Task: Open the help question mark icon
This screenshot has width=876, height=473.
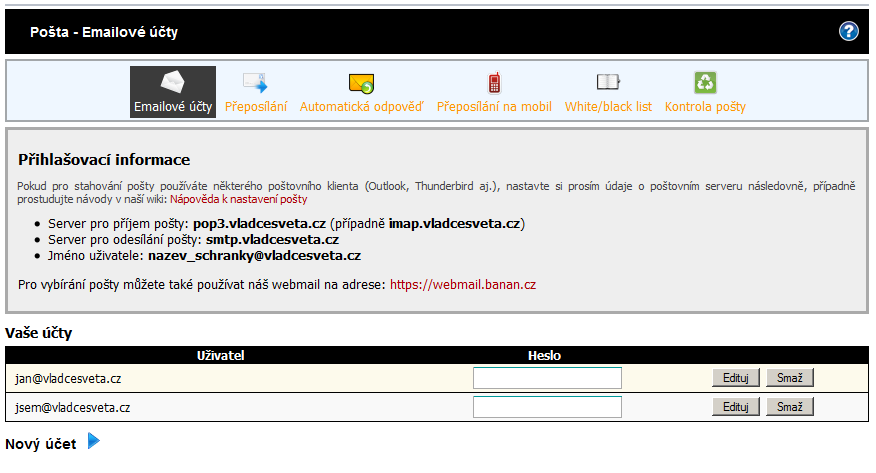Action: pyautogui.click(x=849, y=31)
